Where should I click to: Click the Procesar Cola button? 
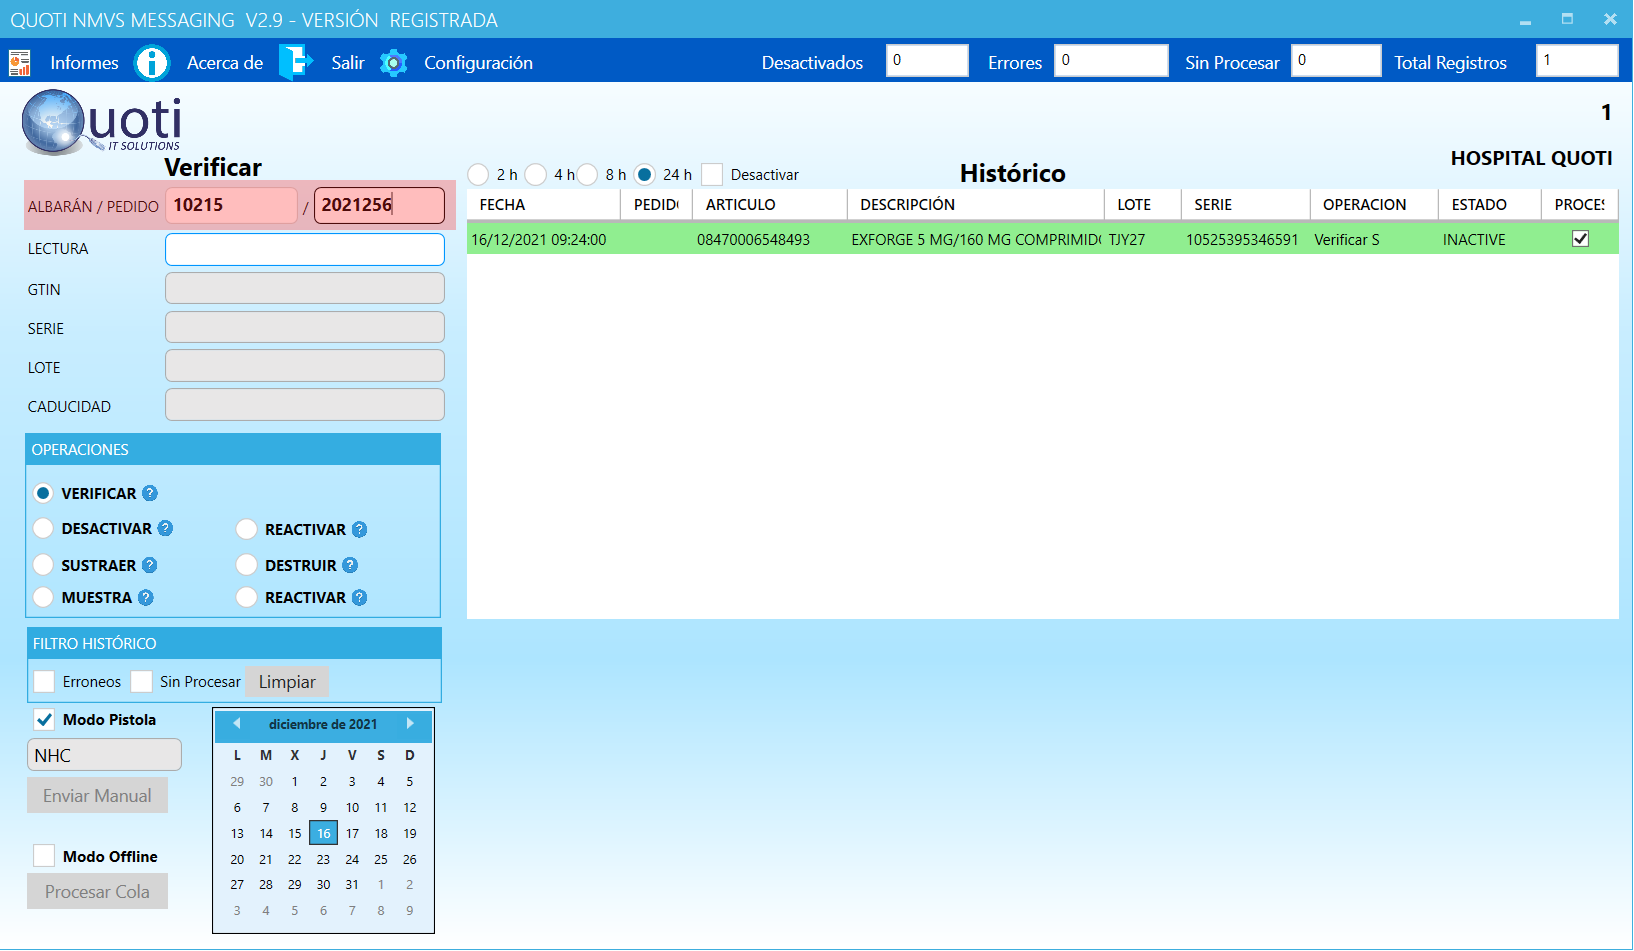click(97, 891)
